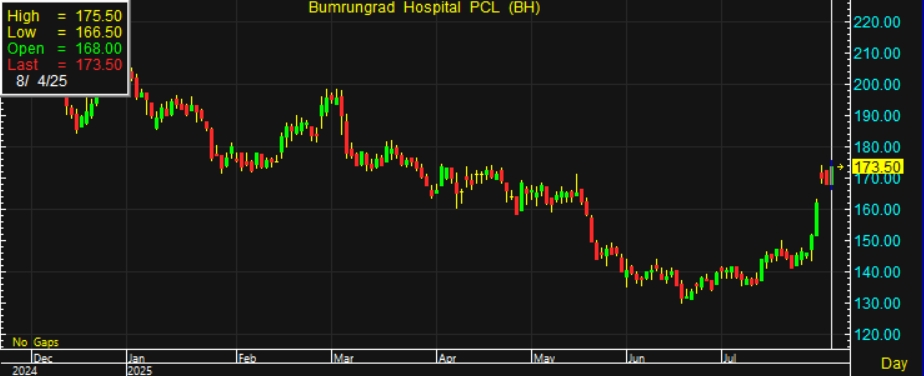Image resolution: width=924 pixels, height=376 pixels.
Task: Click the 150.00 price axis label
Action: [x=877, y=240]
